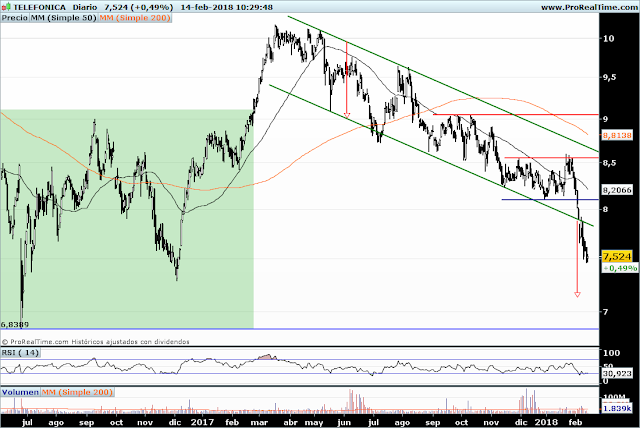Click the RSI value tag 30,923
Screen dimensions: 640x428
click(617, 373)
